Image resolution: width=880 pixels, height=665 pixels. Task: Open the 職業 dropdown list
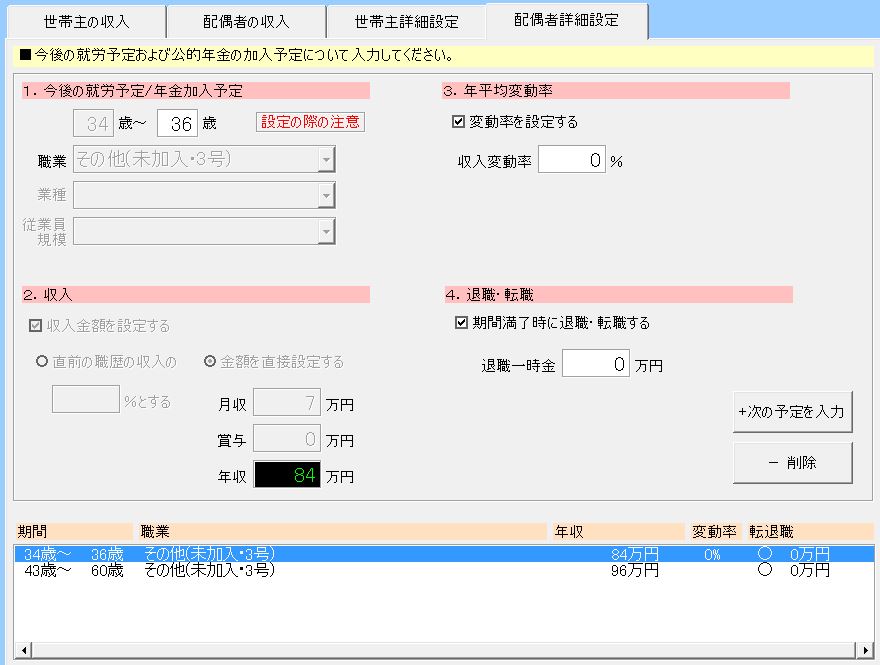(325, 159)
